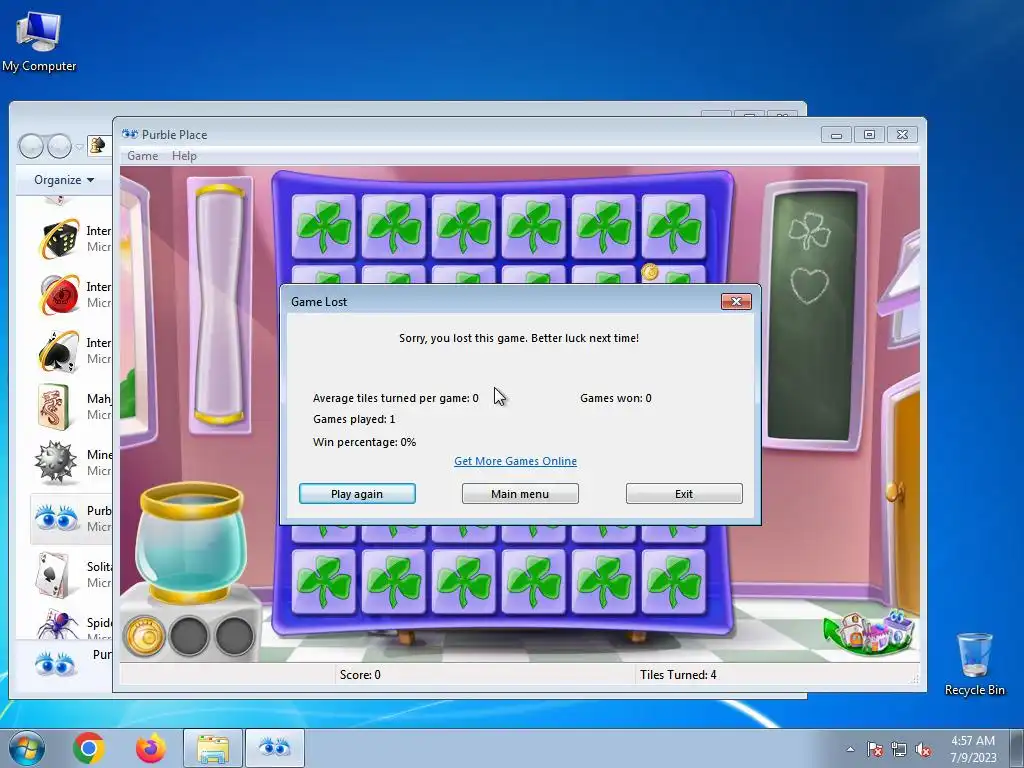Click the Action Center flag tray icon
The width and height of the screenshot is (1024, 768).
tap(874, 749)
